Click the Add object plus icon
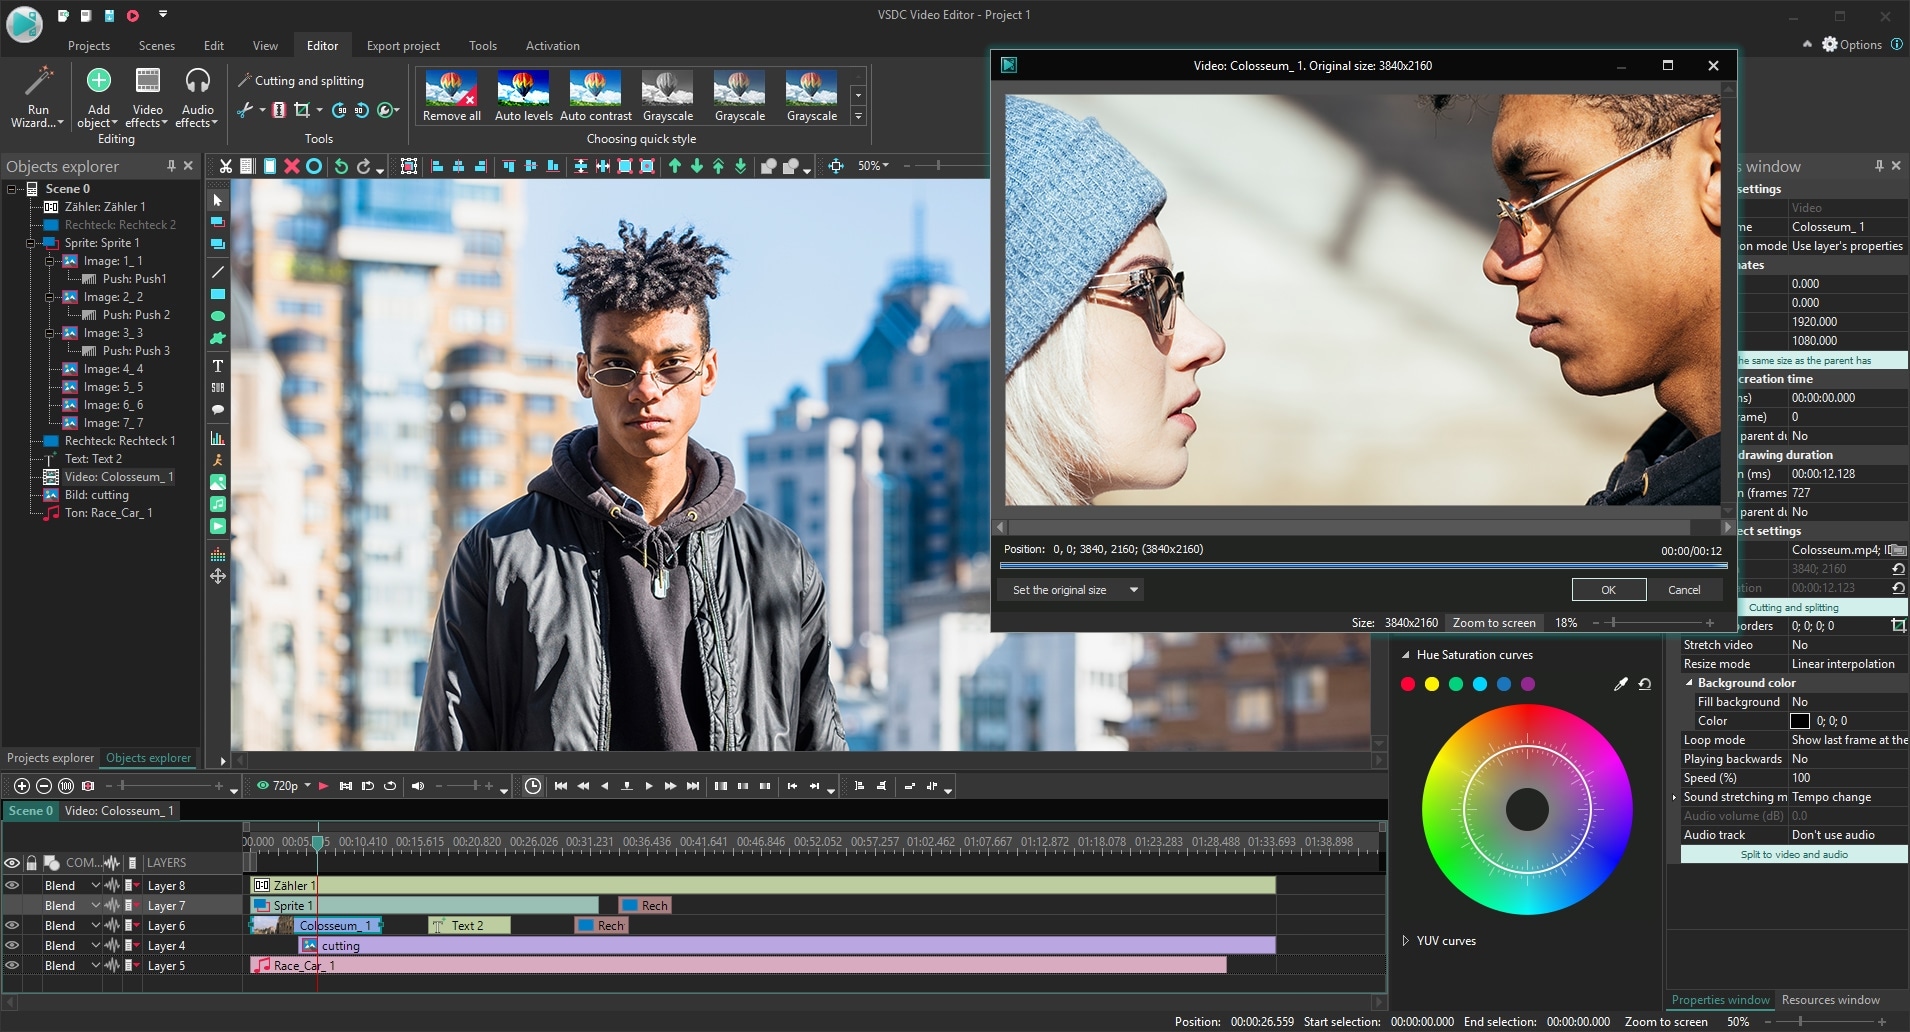Screen dimensions: 1910x1032 click(99, 81)
